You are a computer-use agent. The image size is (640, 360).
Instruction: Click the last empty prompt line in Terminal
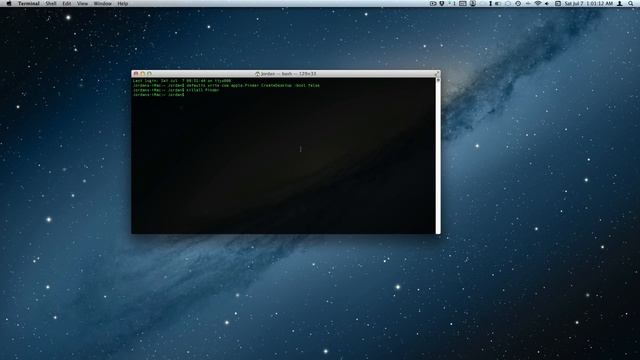(159, 95)
